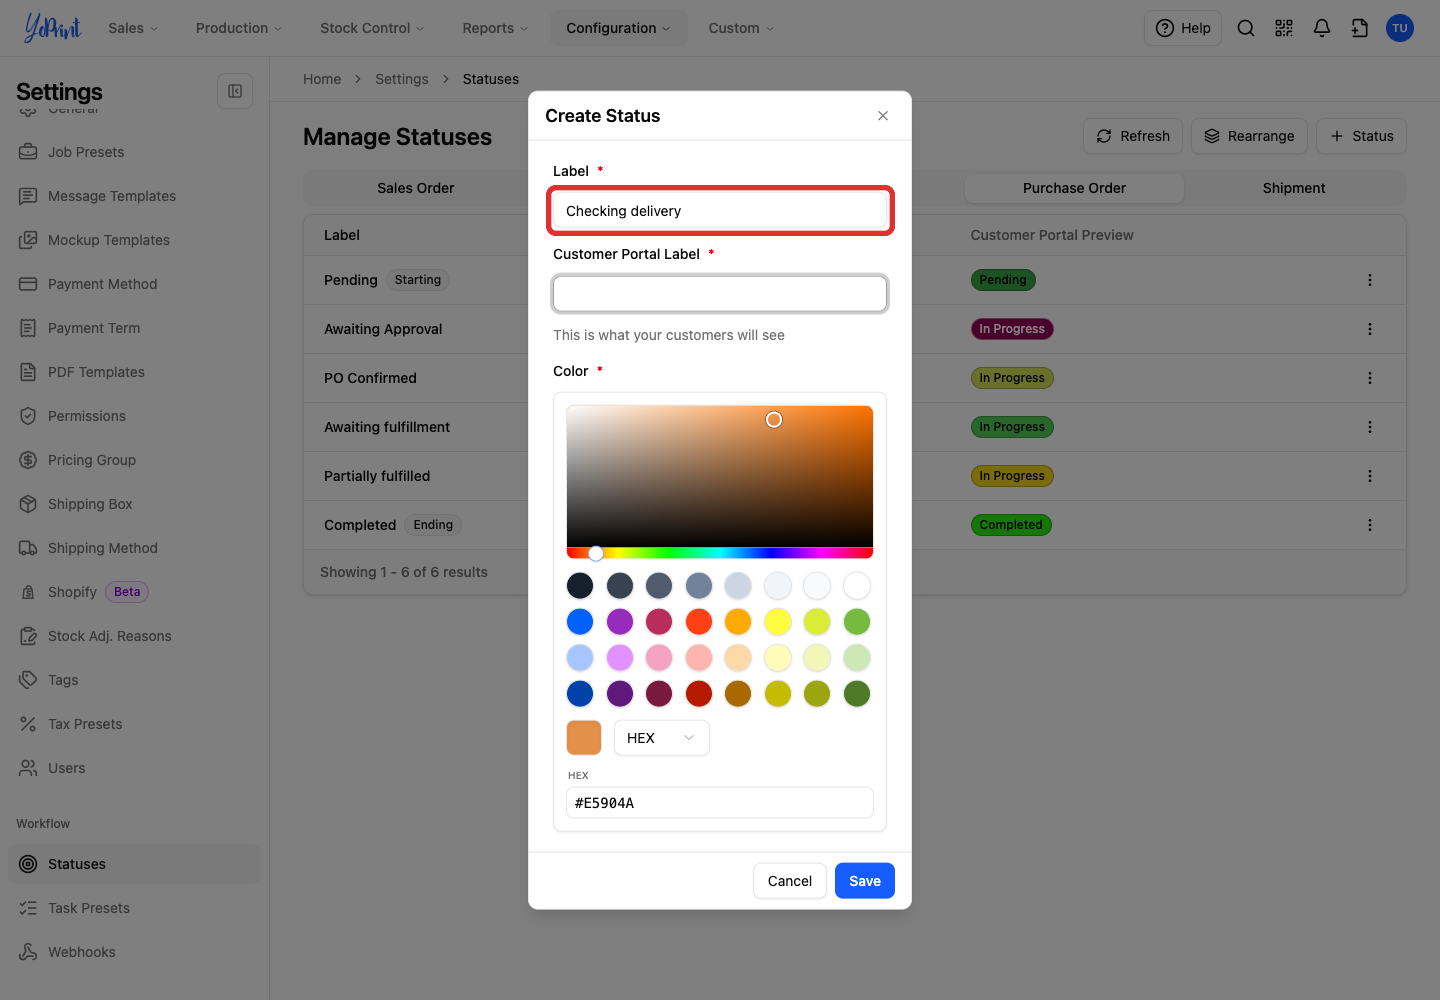
Task: Open the QR code scanner icon
Action: click(x=1284, y=28)
